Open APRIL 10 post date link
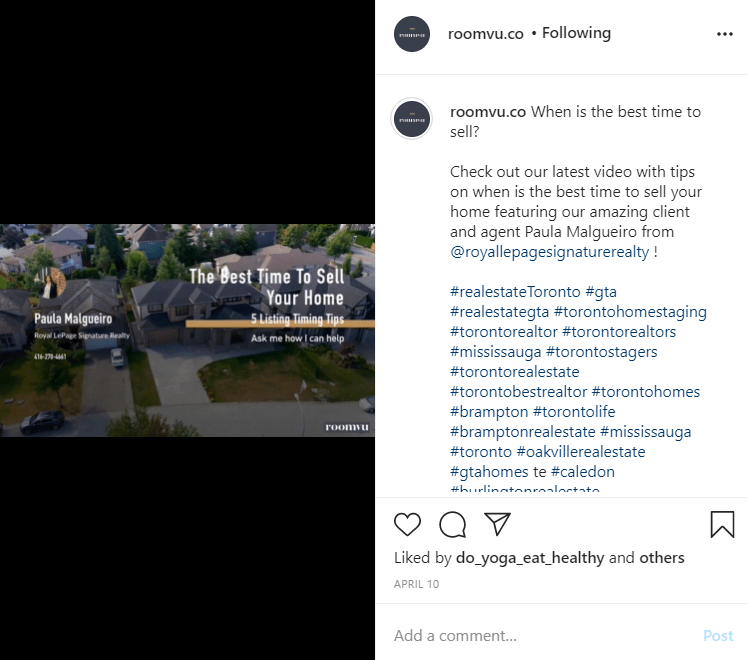Viewport: 748px width, 660px height. [416, 584]
